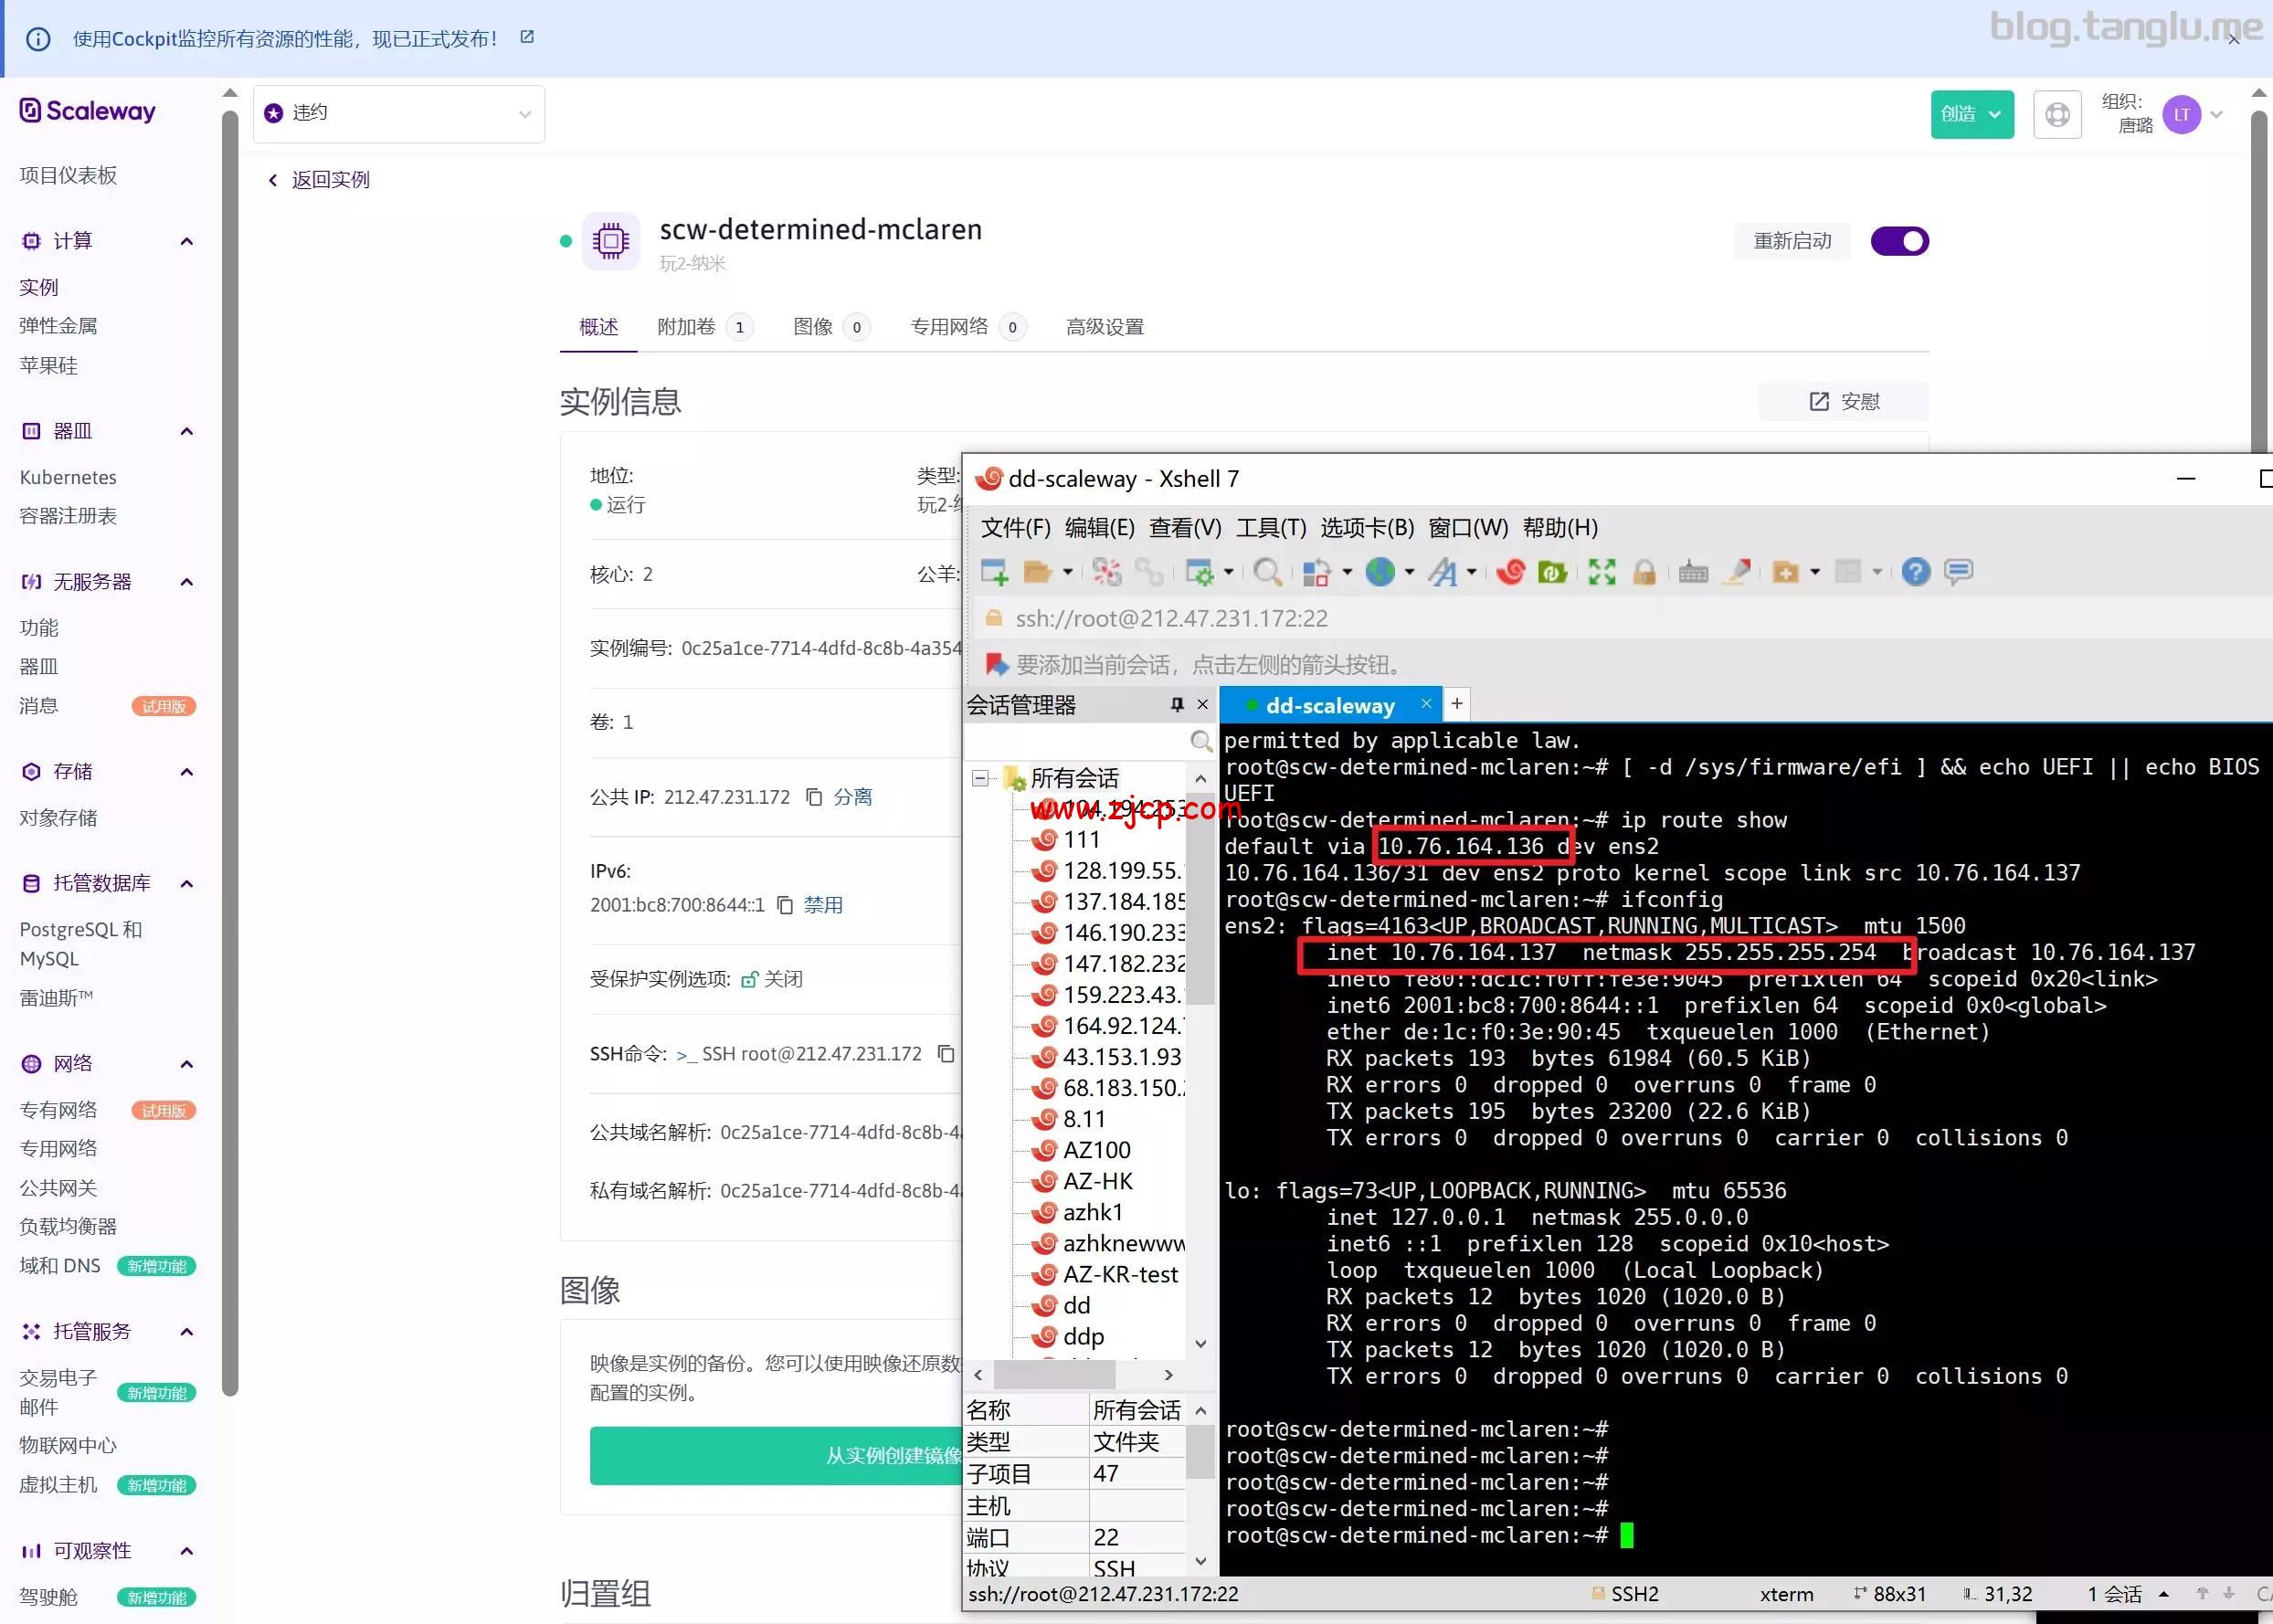This screenshot has height=1624, width=2273.
Task: Toggle the instance power switch
Action: pos(1899,241)
